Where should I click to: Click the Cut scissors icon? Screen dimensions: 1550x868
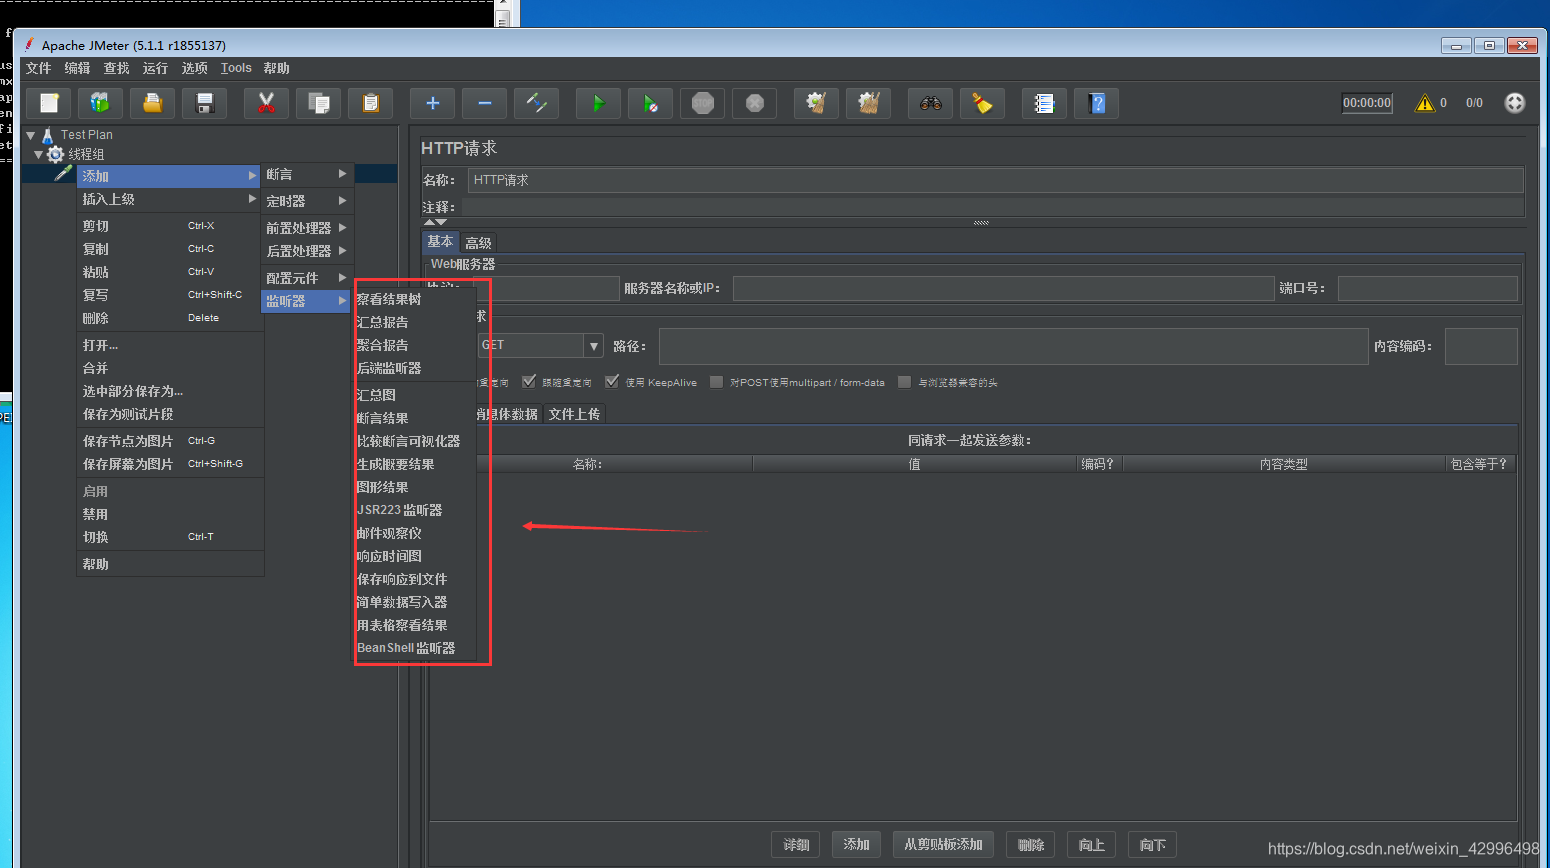(x=266, y=103)
